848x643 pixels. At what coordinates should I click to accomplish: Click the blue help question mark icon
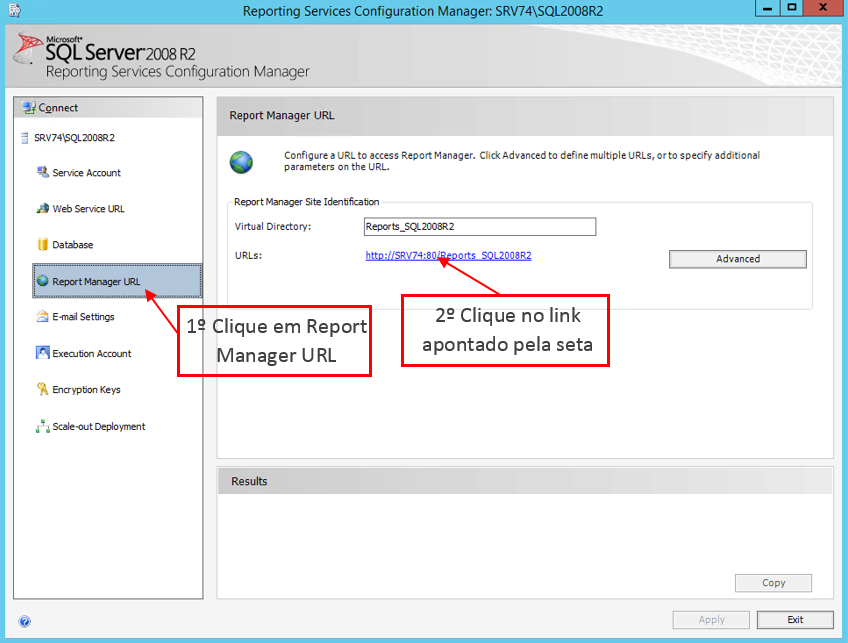point(24,621)
